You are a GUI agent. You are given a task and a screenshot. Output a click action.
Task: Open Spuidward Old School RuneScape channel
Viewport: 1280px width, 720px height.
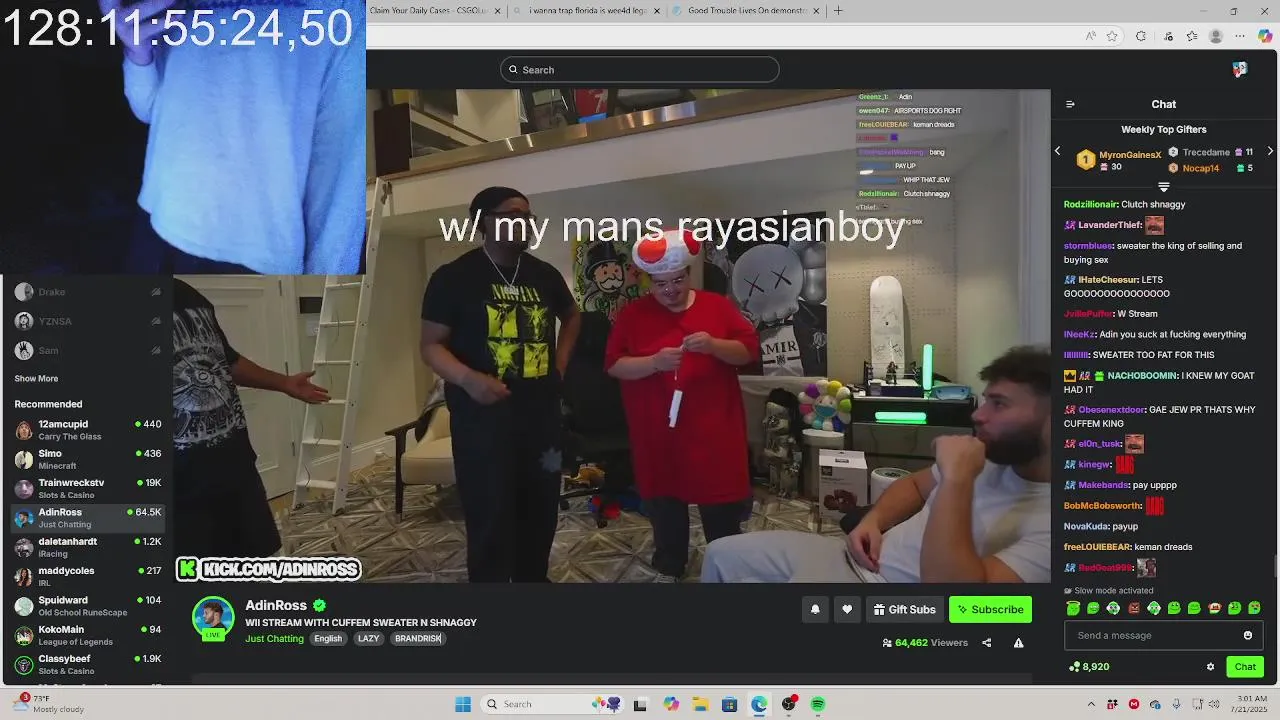tap(87, 606)
